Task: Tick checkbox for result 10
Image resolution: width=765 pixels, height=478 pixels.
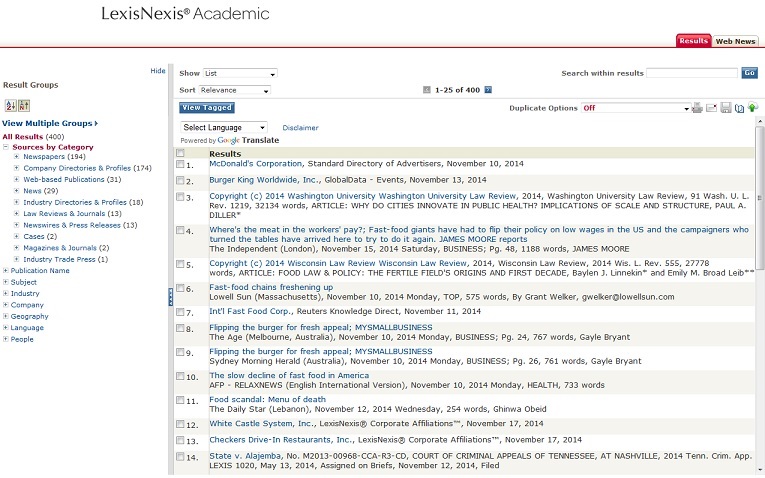Action: tap(180, 376)
